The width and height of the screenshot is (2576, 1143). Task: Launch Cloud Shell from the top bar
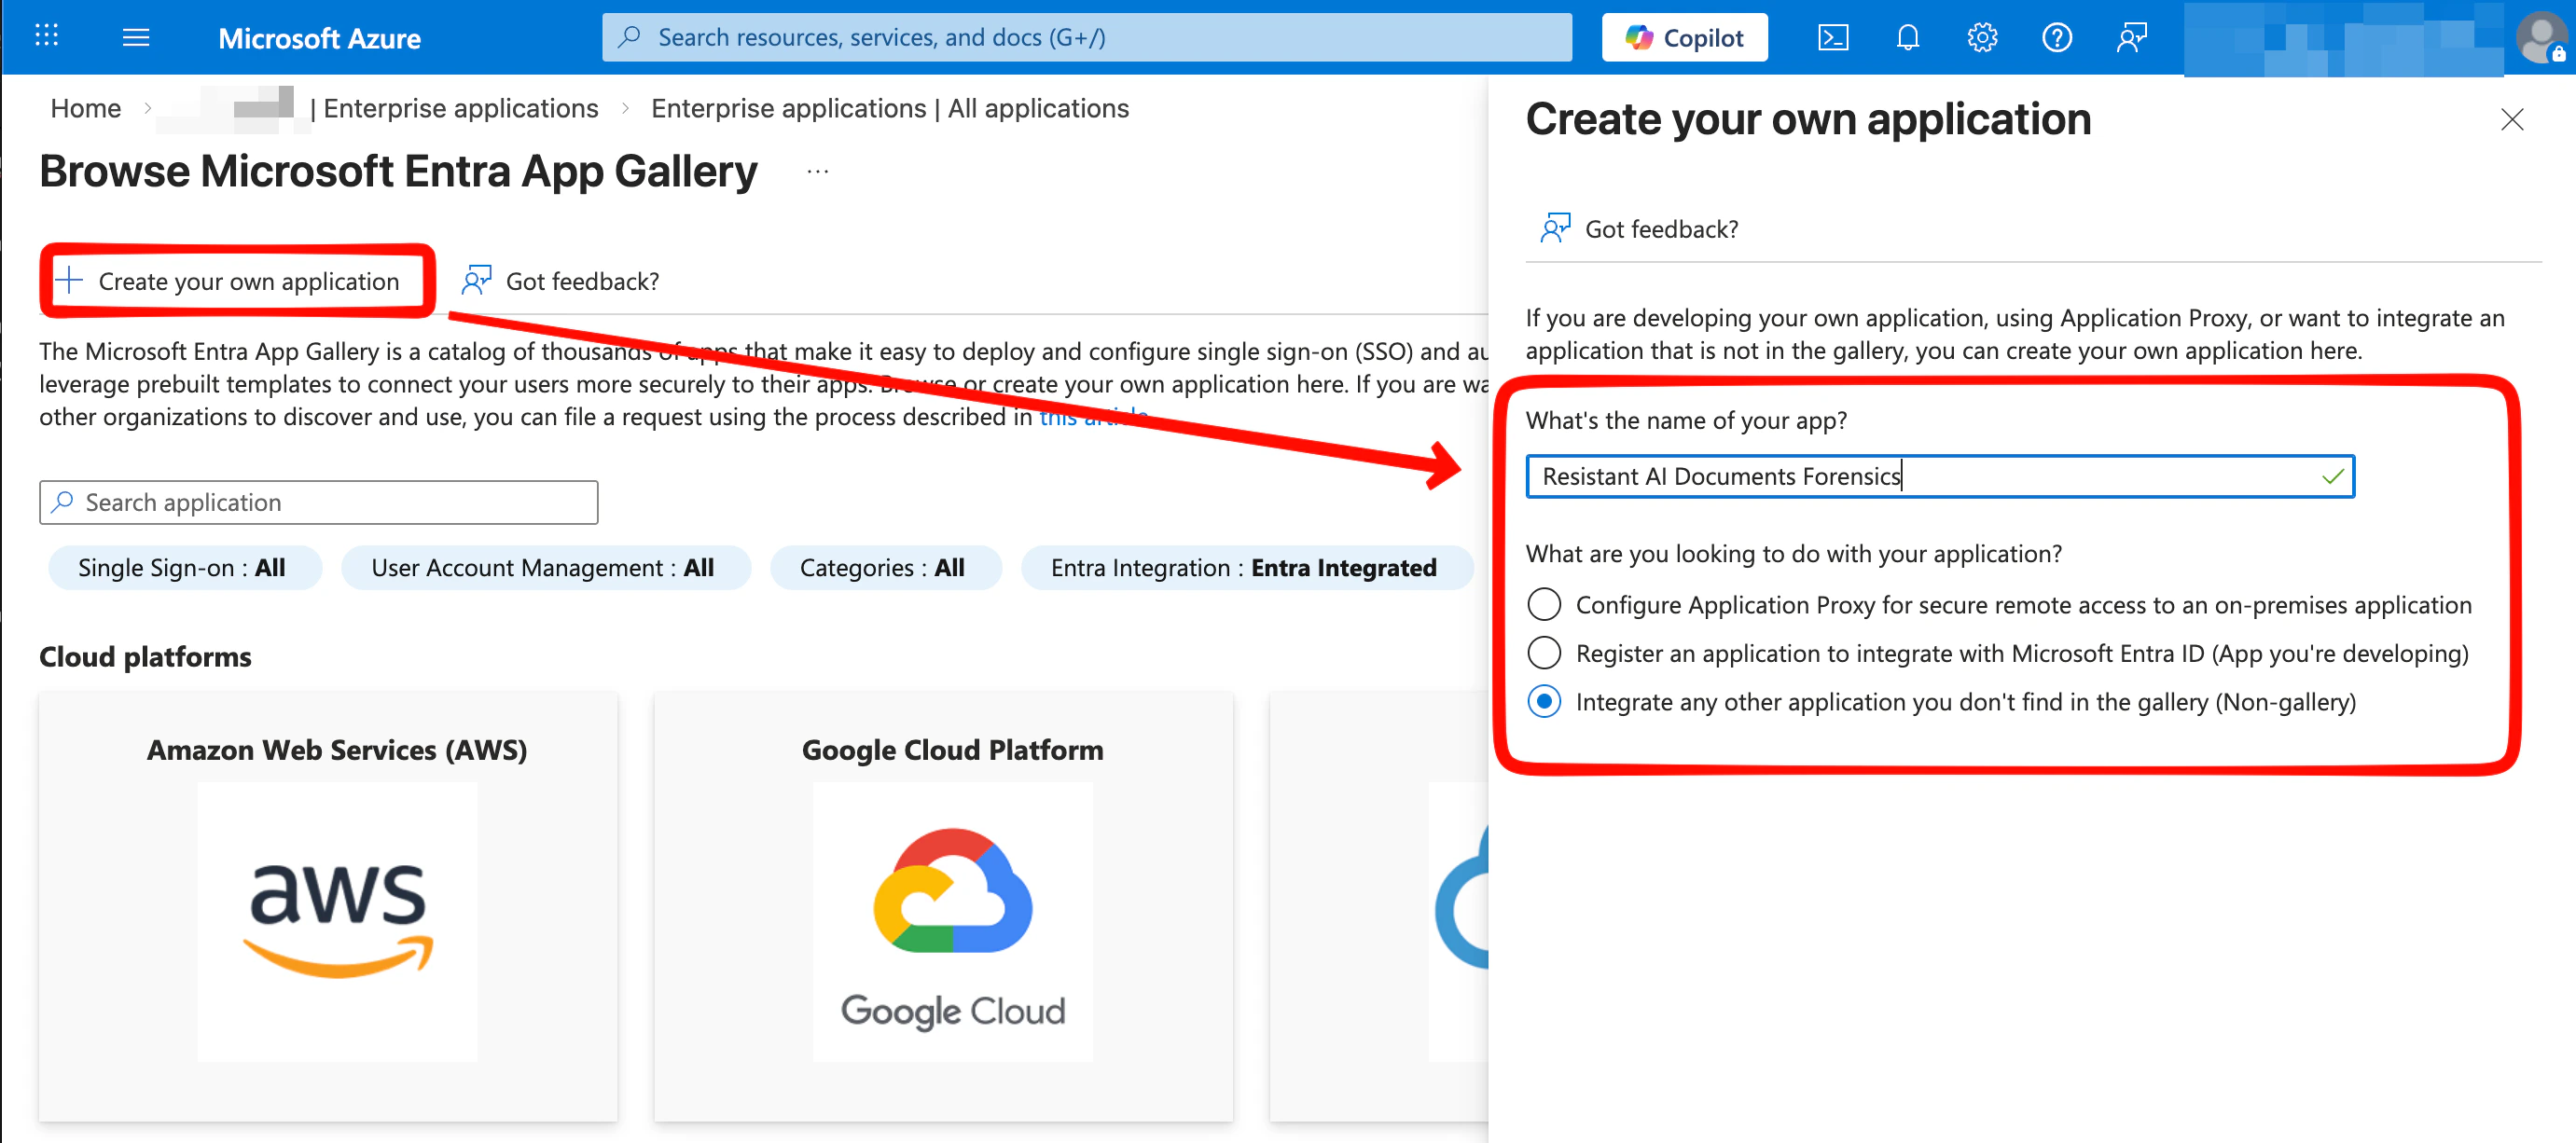pyautogui.click(x=1832, y=38)
